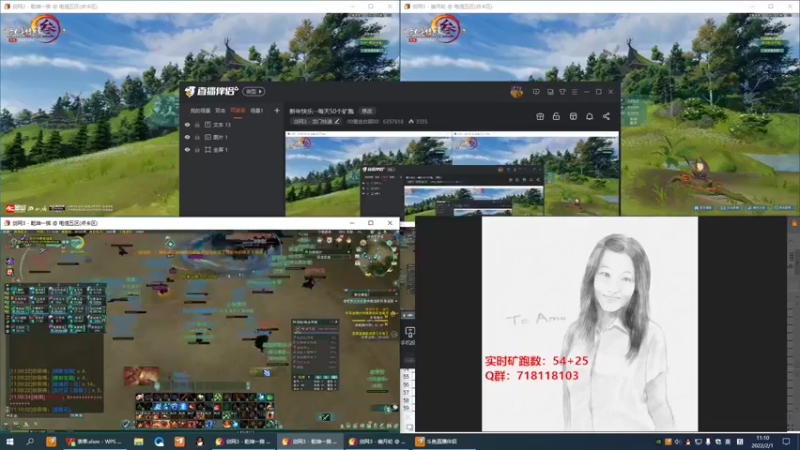Switch to the active orange scene tab
Viewport: 800px width, 450px height.
tap(238, 111)
